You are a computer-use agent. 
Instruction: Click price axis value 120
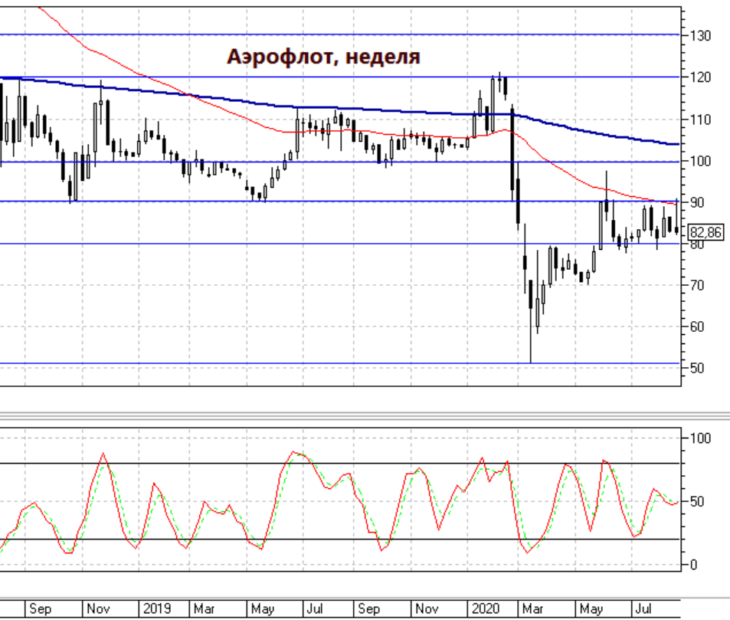(x=701, y=77)
